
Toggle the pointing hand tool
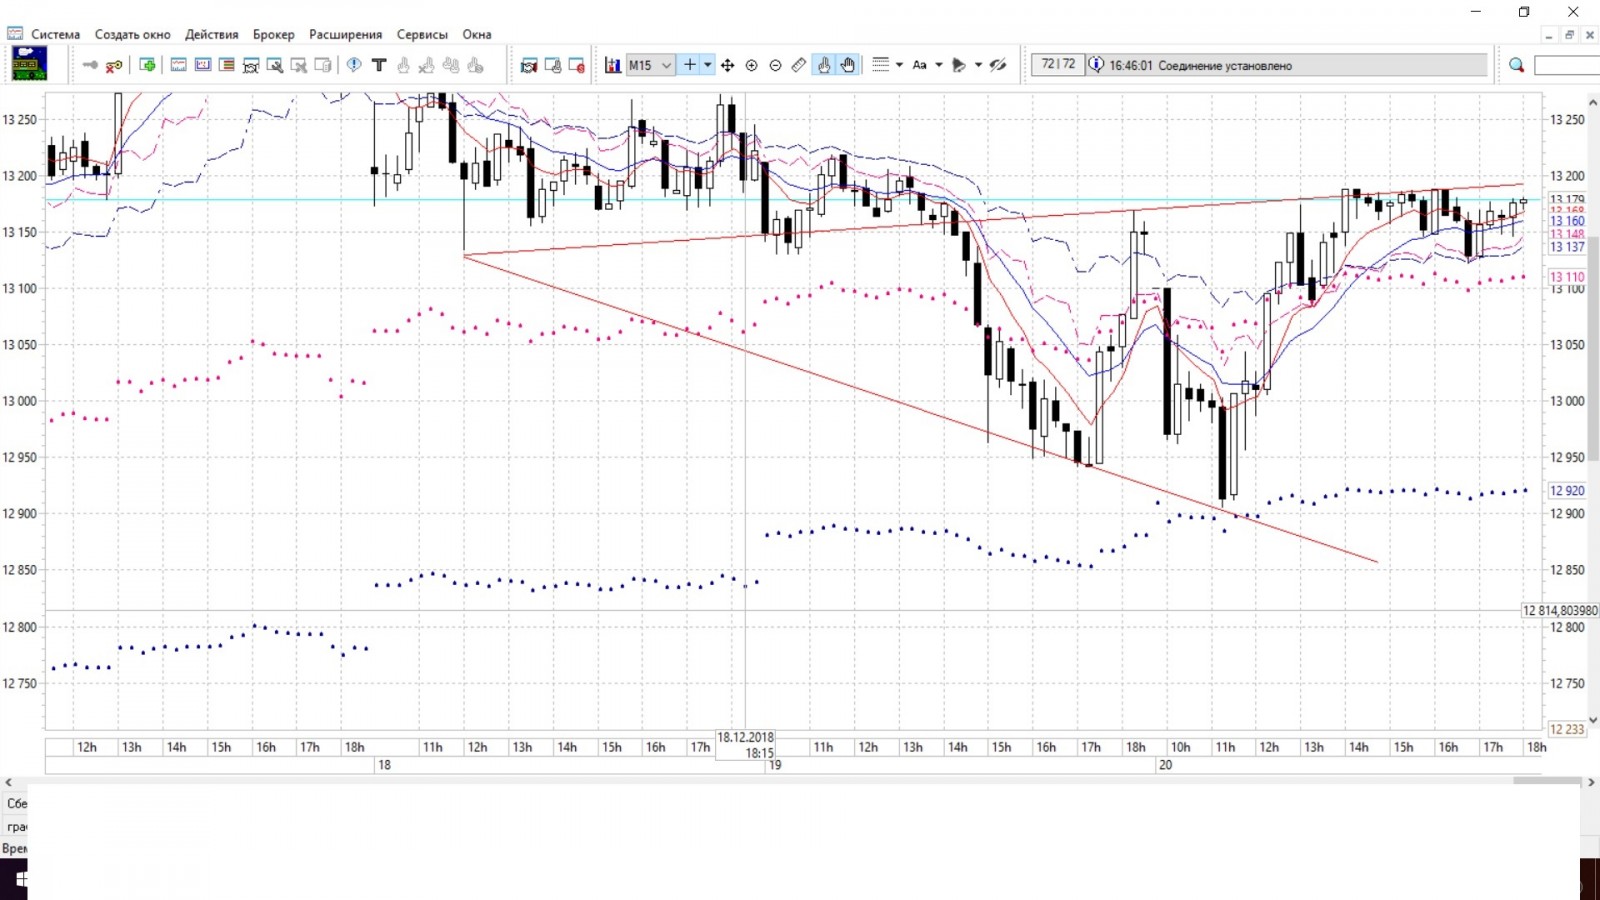pos(824,65)
